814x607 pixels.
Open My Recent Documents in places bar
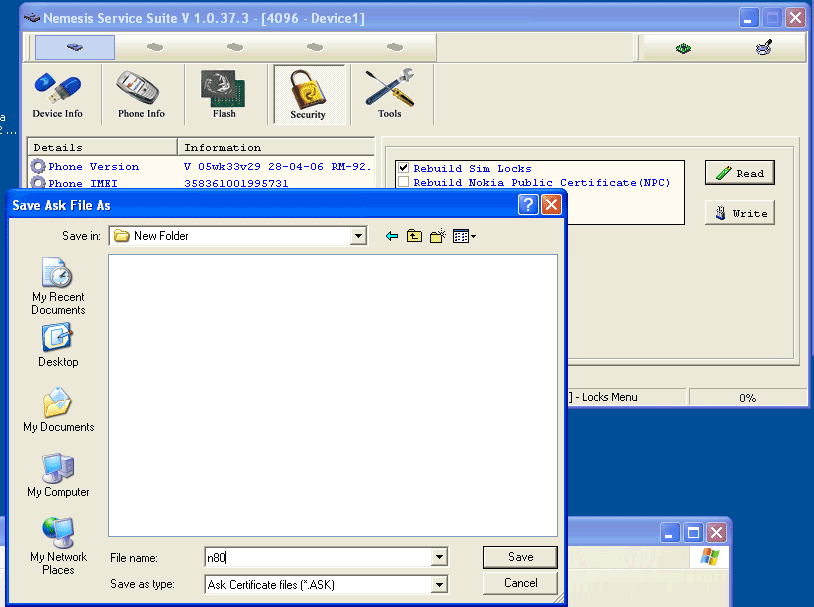pos(58,286)
